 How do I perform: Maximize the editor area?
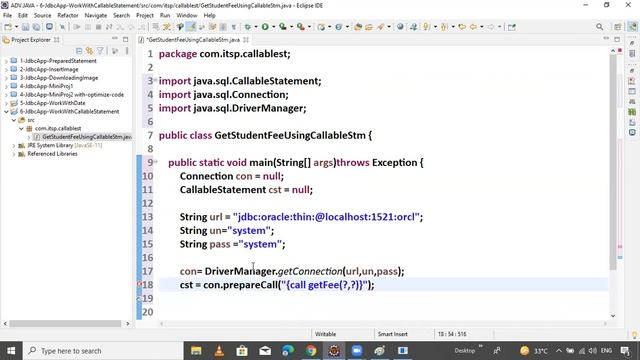click(x=617, y=39)
